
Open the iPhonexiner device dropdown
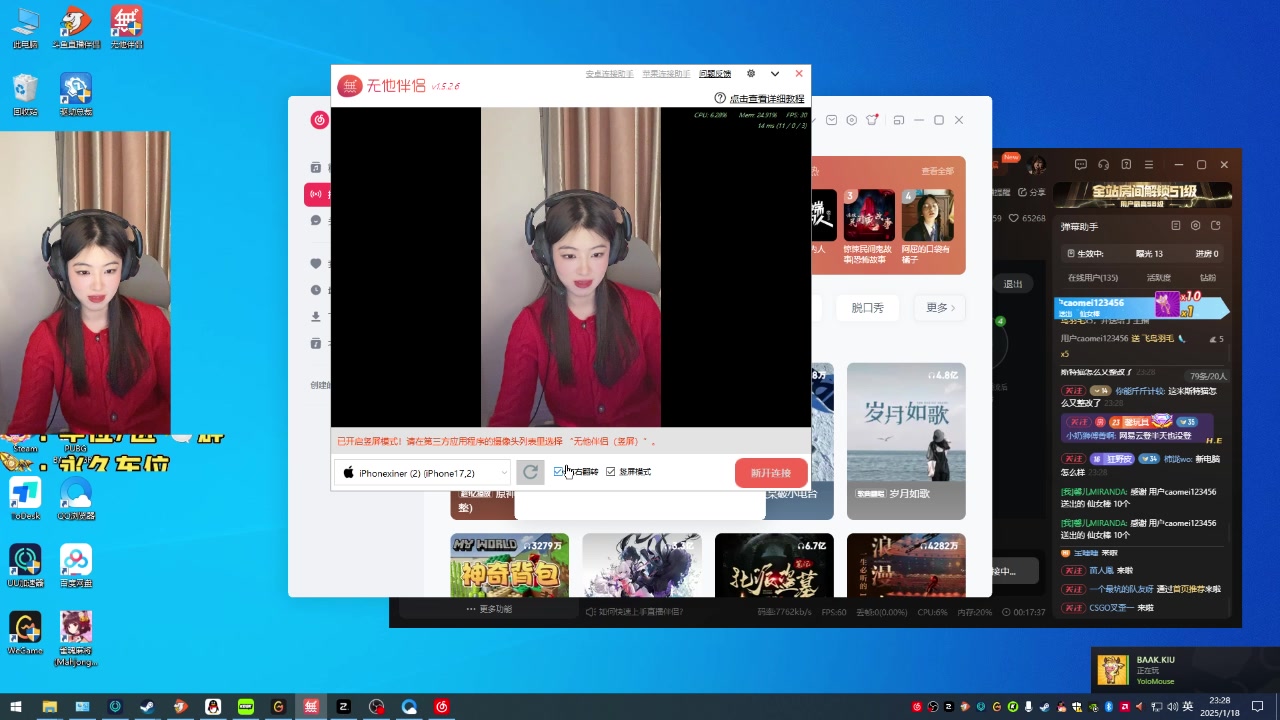(x=423, y=473)
